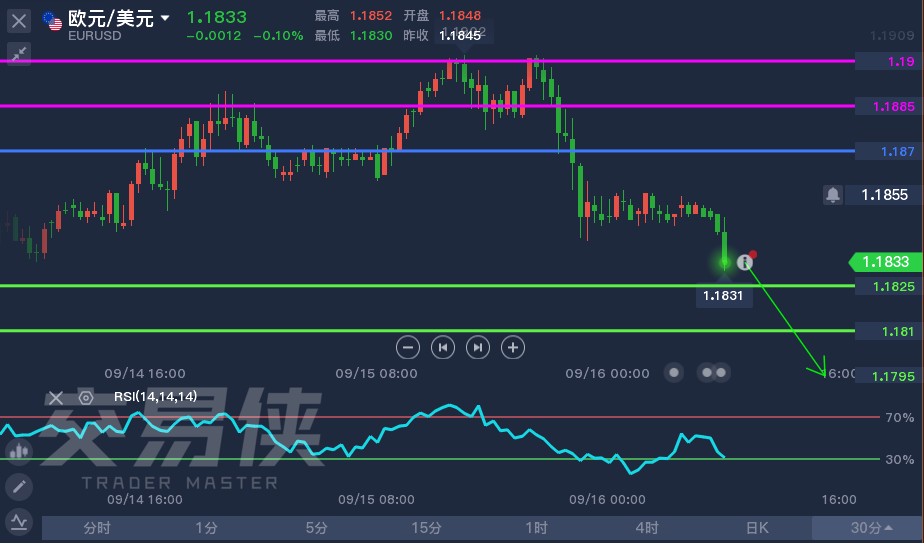The width and height of the screenshot is (924, 543).
Task: Click the RSI 70% level label
Action: point(900,418)
